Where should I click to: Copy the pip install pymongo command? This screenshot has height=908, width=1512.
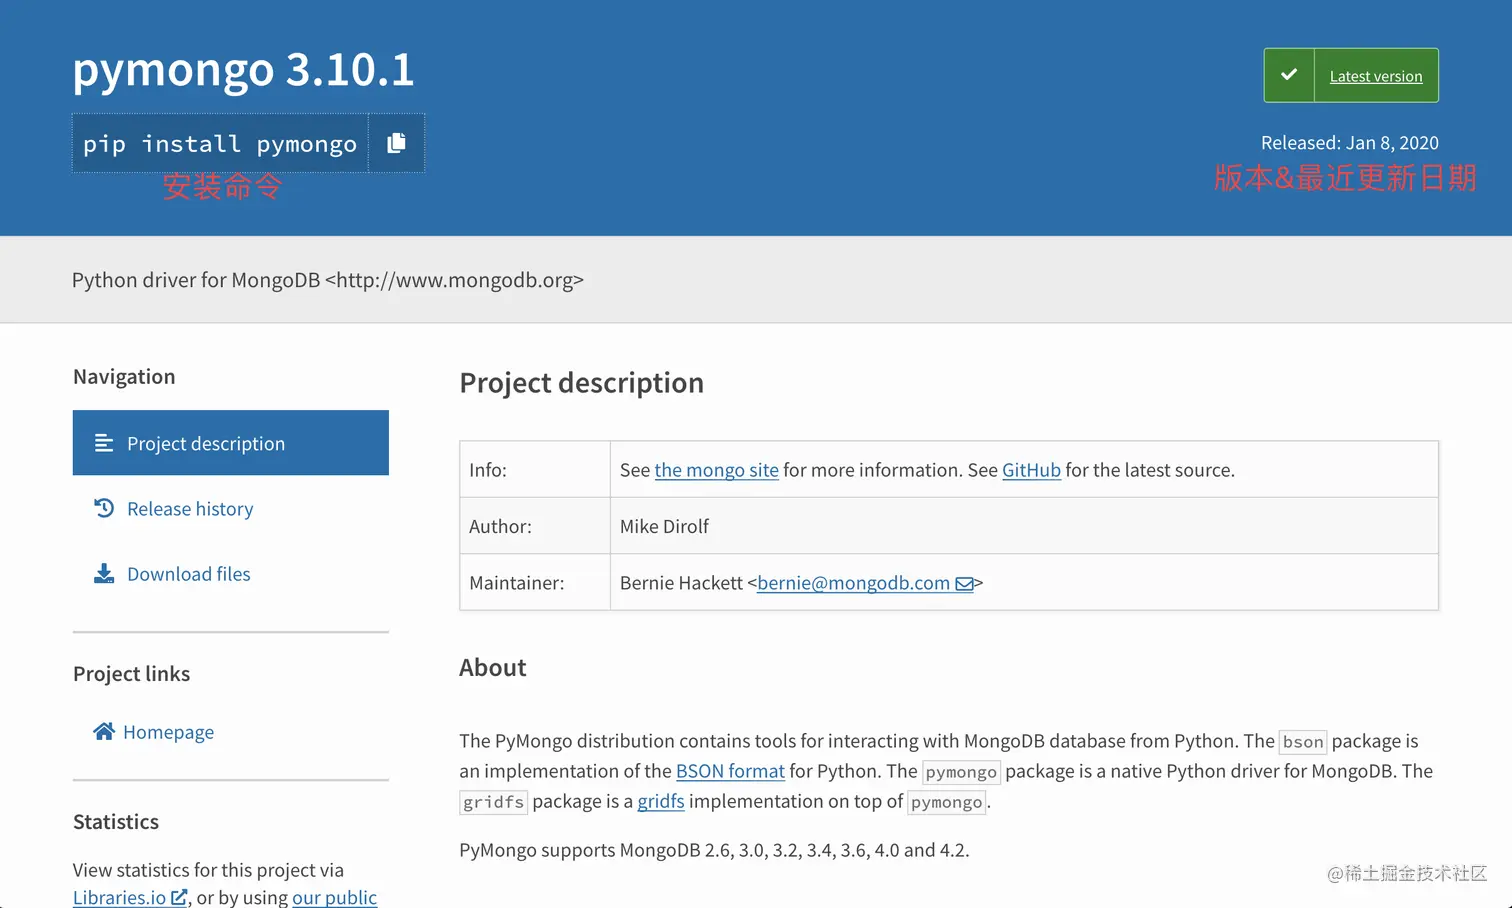tap(396, 143)
